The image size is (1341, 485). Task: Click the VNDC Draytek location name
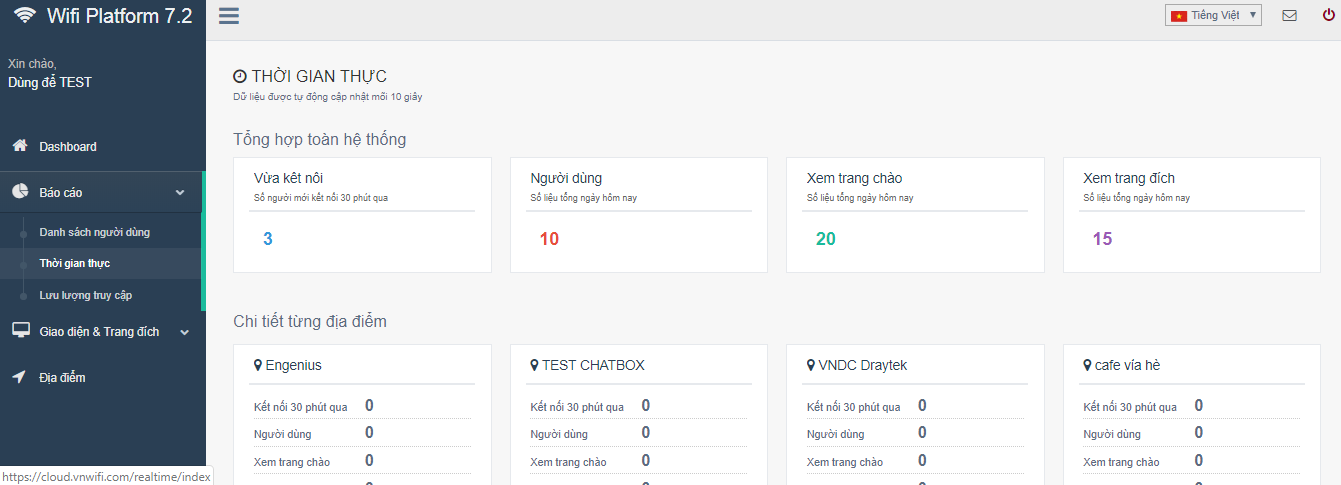(862, 365)
